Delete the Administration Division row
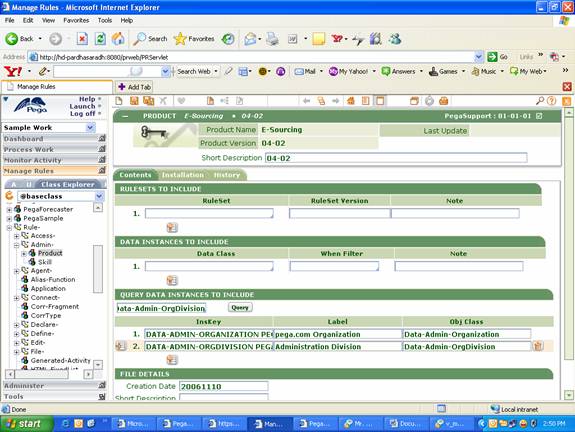 click(538, 346)
